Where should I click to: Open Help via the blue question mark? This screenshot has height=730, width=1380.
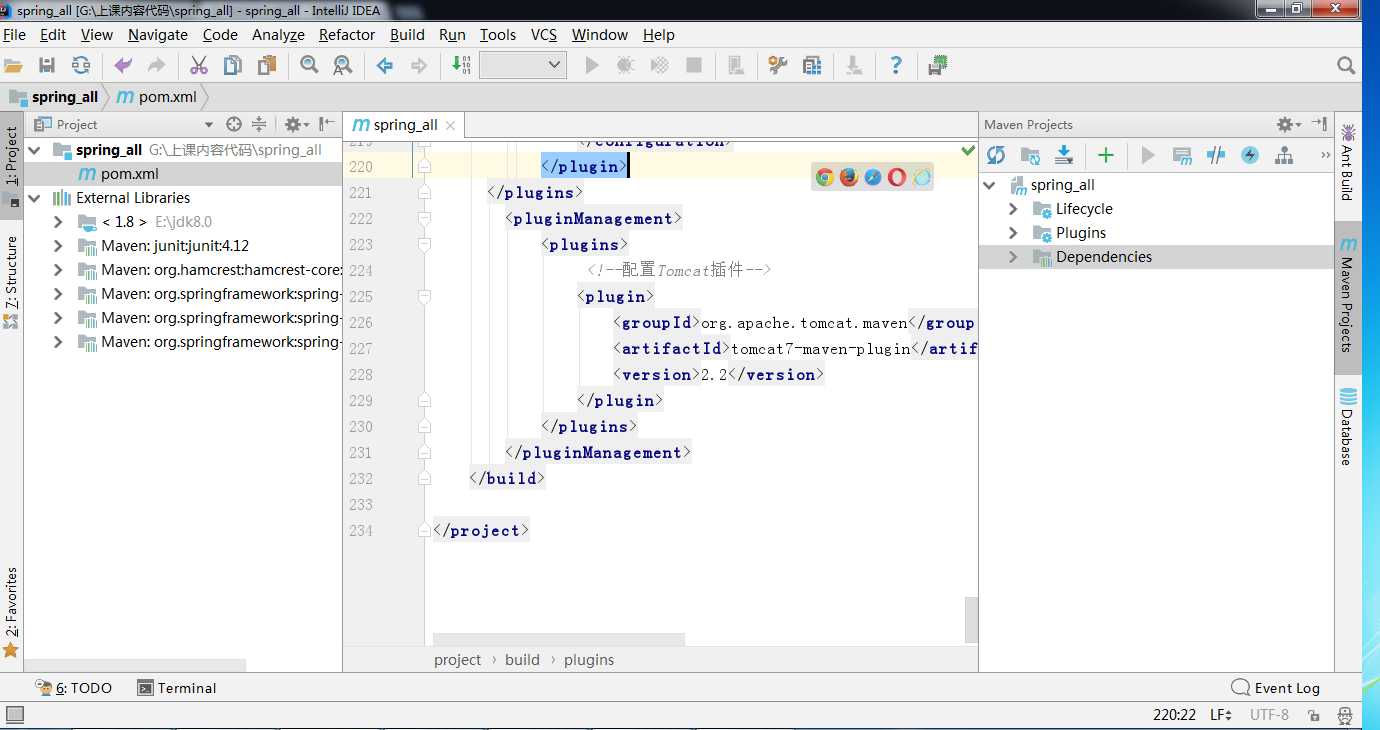896,65
